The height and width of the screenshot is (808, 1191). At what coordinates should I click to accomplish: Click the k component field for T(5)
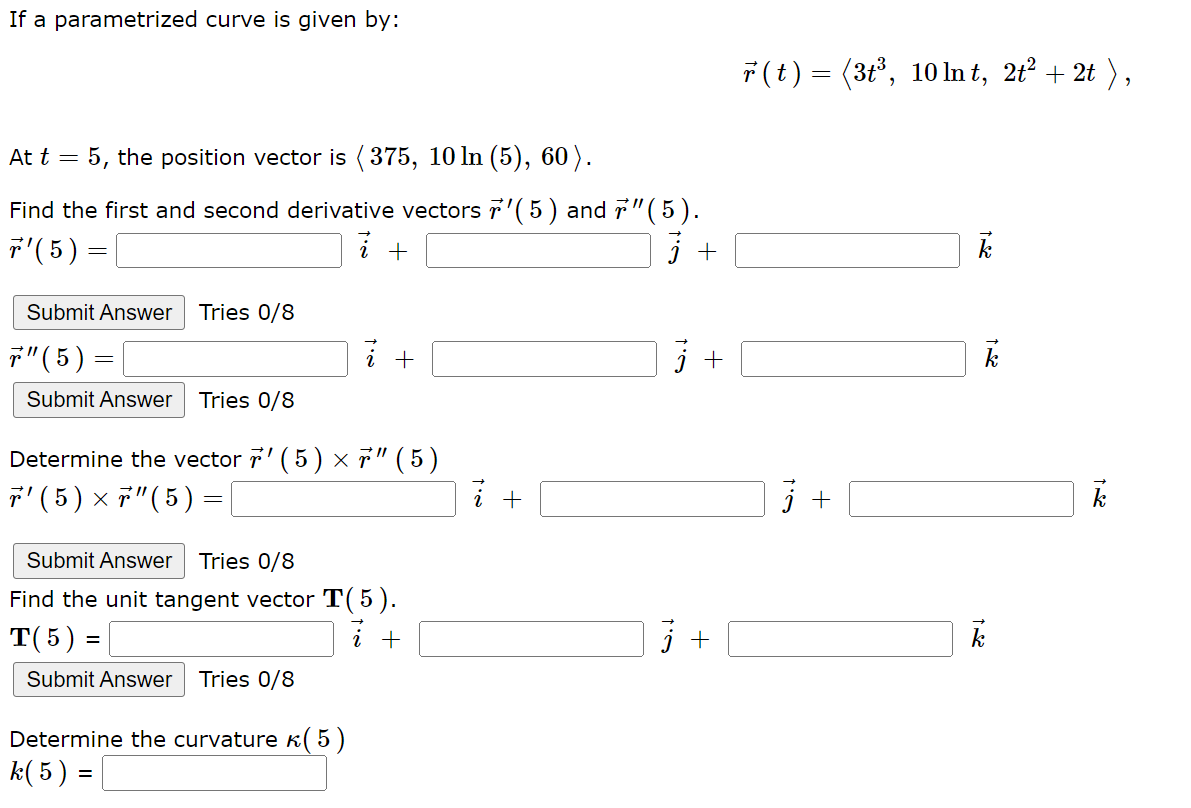(x=840, y=638)
